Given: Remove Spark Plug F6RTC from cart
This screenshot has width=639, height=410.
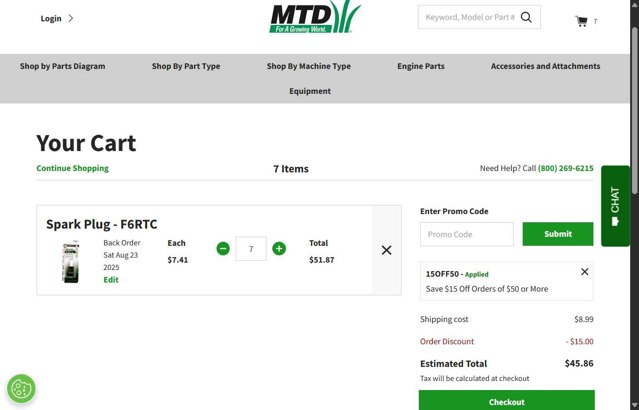Looking at the screenshot, I should (386, 250).
